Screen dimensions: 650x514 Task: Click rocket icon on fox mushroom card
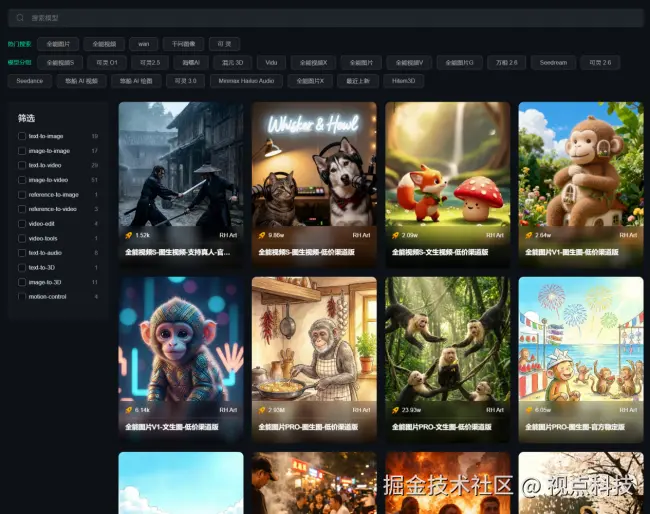pos(395,235)
